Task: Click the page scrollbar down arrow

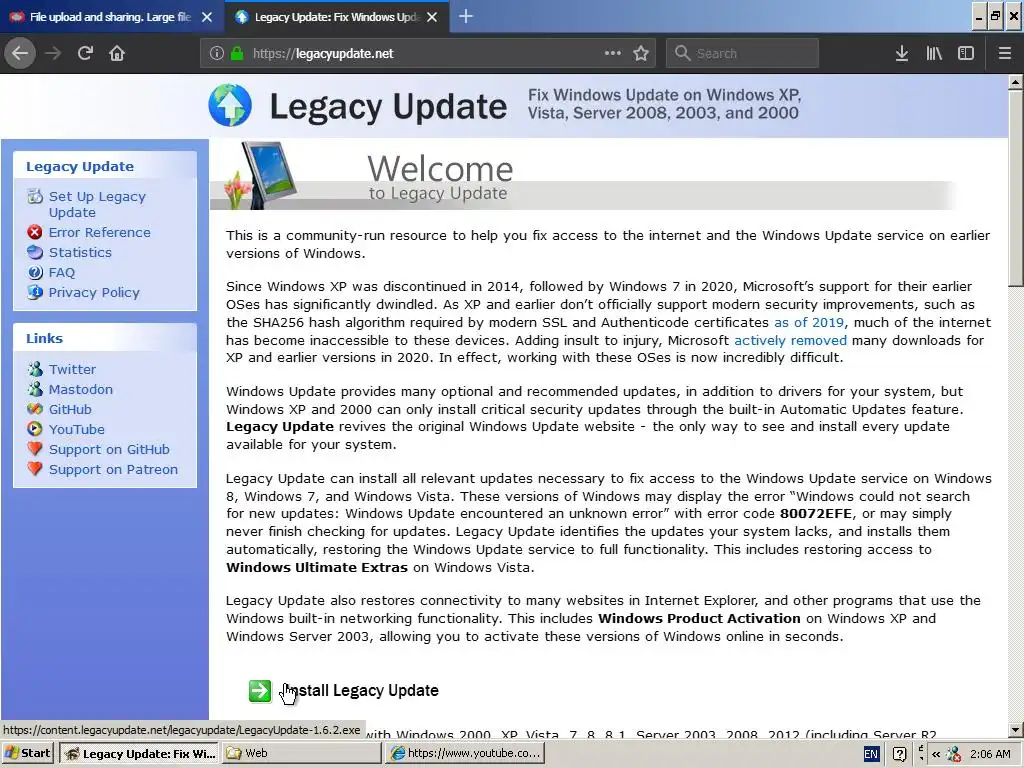Action: 1015,730
